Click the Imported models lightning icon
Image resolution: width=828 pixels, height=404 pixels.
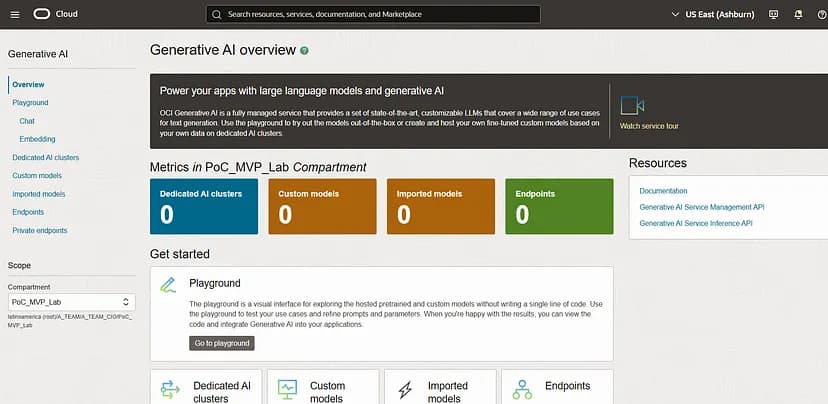(x=405, y=390)
